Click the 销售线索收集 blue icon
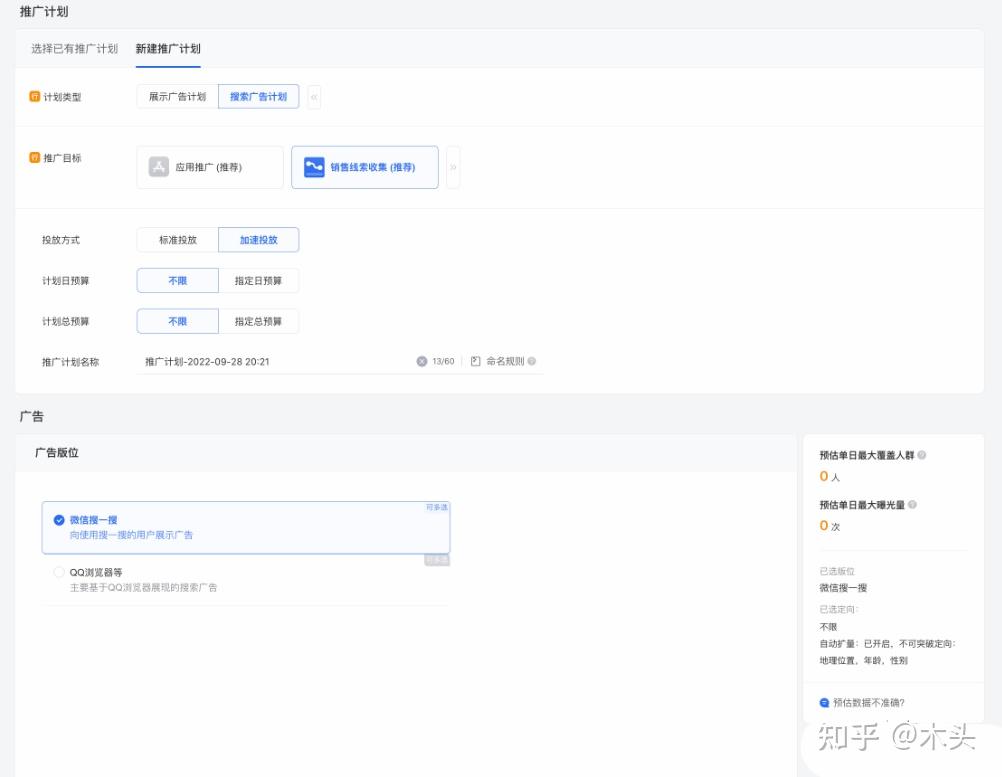Image resolution: width=1002 pixels, height=777 pixels. click(x=314, y=167)
